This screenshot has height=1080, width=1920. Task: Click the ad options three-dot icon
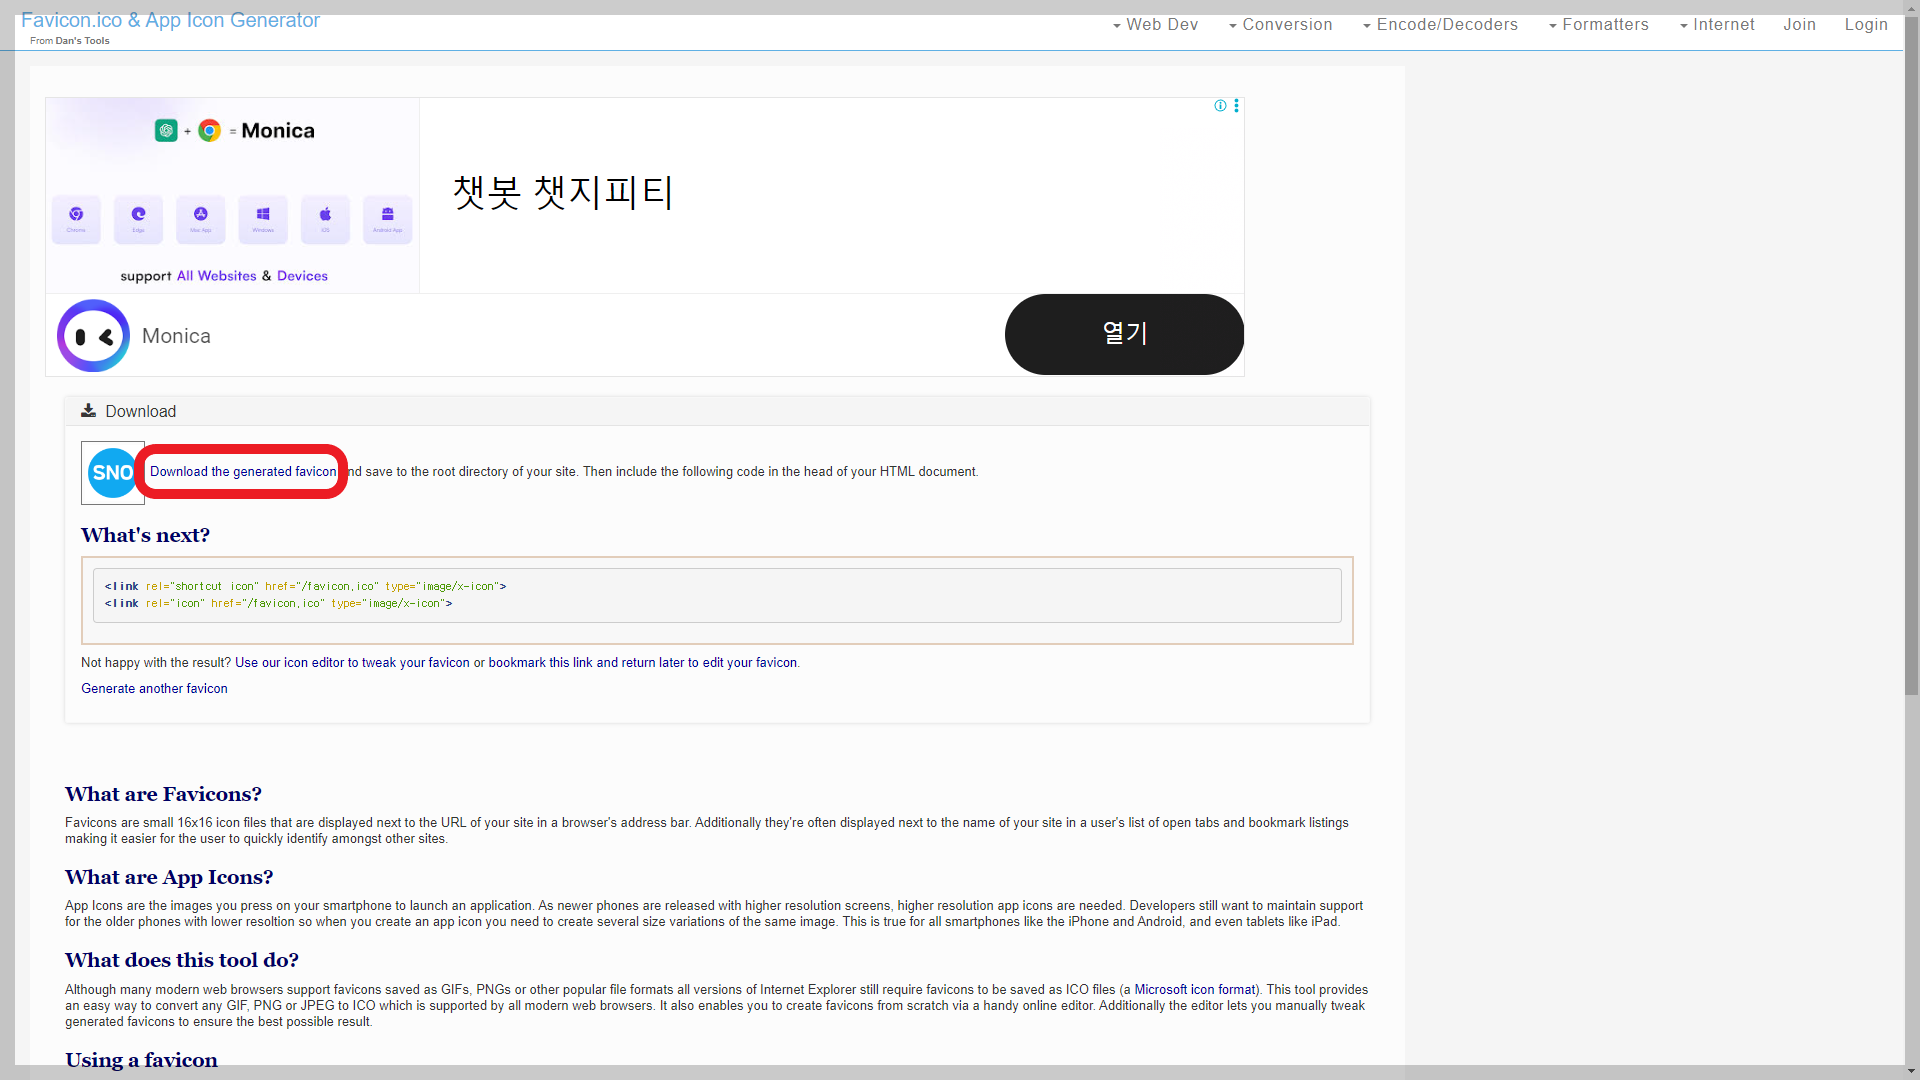click(x=1237, y=106)
